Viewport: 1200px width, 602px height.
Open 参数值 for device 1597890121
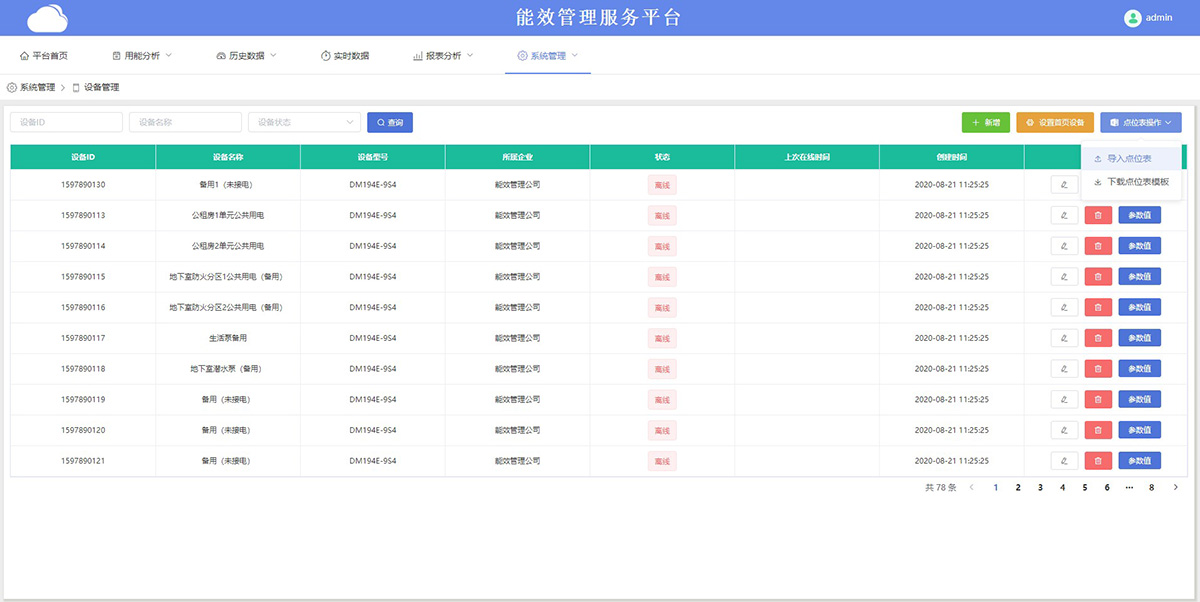[1139, 461]
